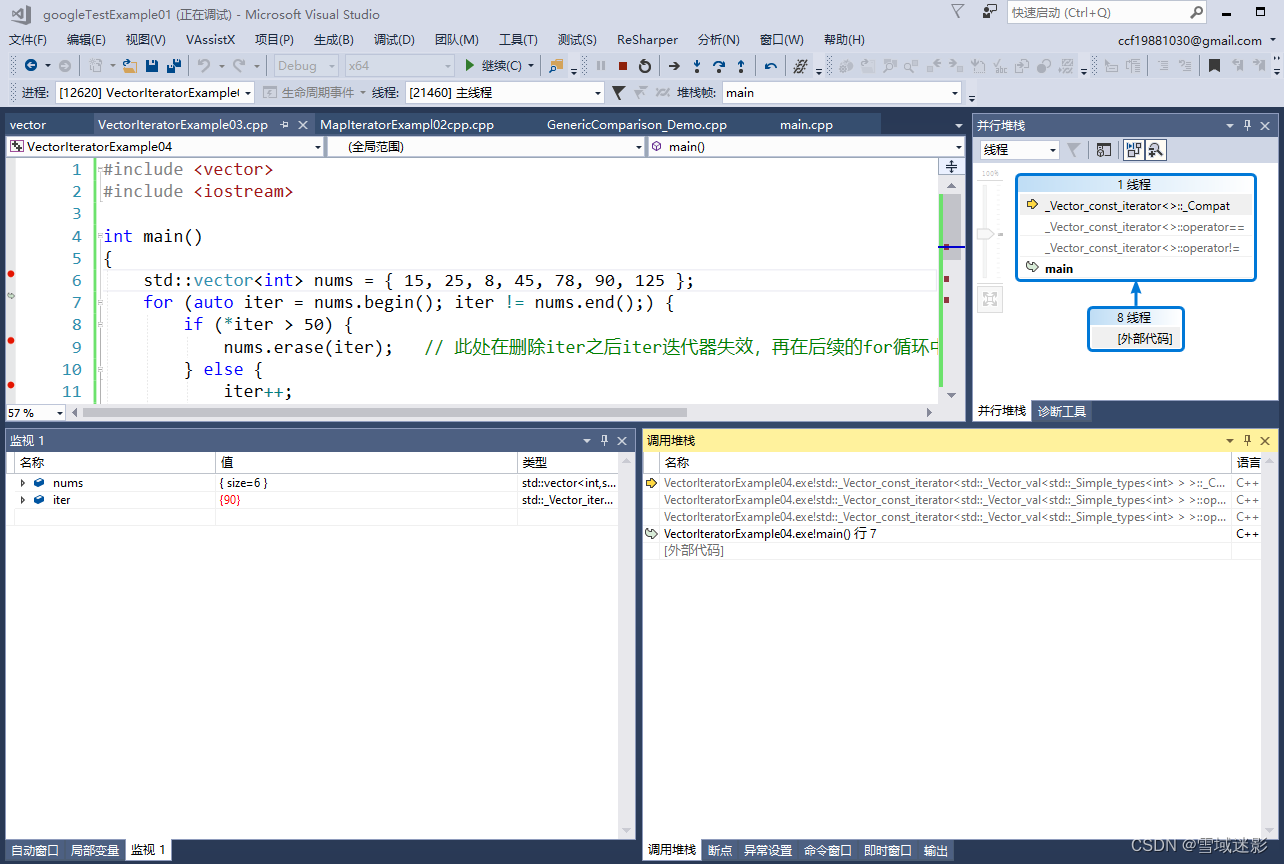This screenshot has height=864, width=1284.
Task: Click the quick launch search field
Action: pos(1098,13)
